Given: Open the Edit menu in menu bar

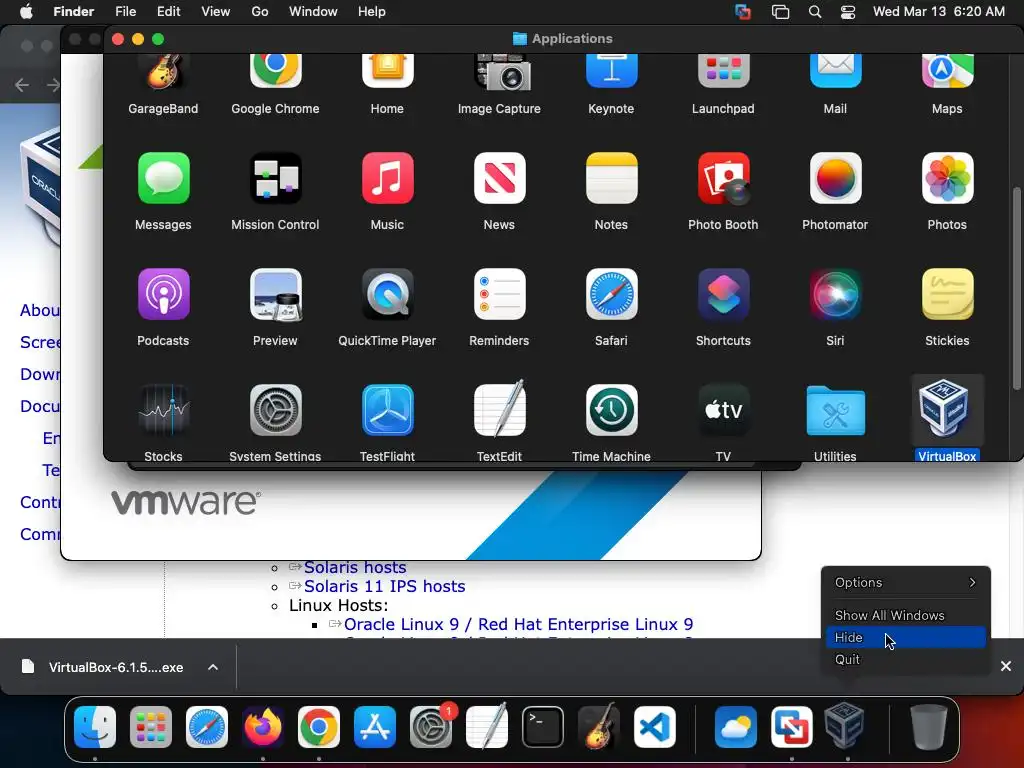Looking at the screenshot, I should (168, 12).
